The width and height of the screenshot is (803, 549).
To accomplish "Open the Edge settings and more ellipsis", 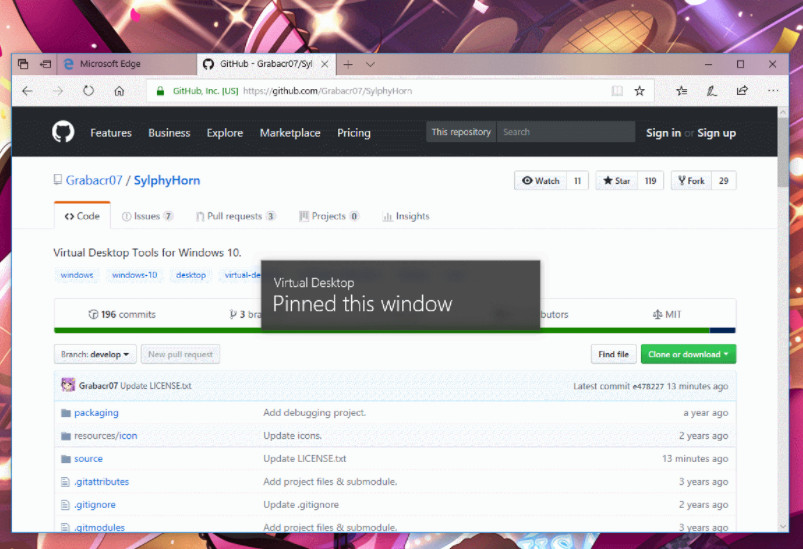I will pyautogui.click(x=773, y=91).
